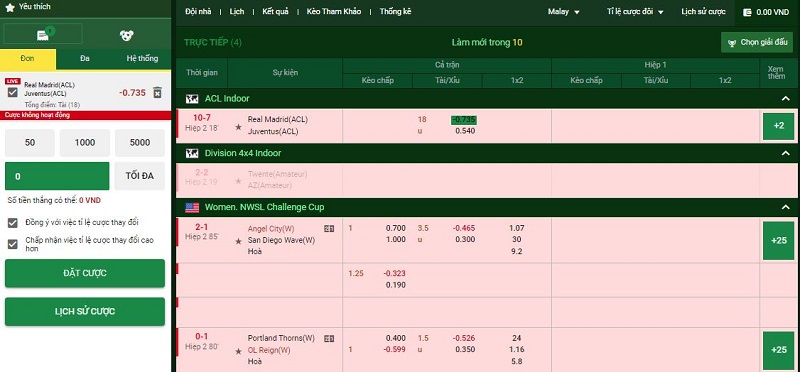
Task: Click the ĐẶT CƯỢC button
Action: coord(85,273)
